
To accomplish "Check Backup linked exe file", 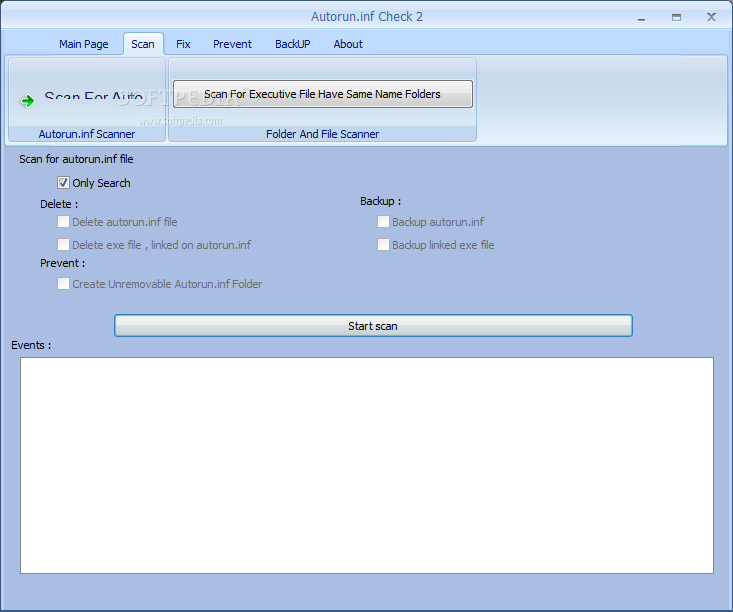I will point(383,245).
